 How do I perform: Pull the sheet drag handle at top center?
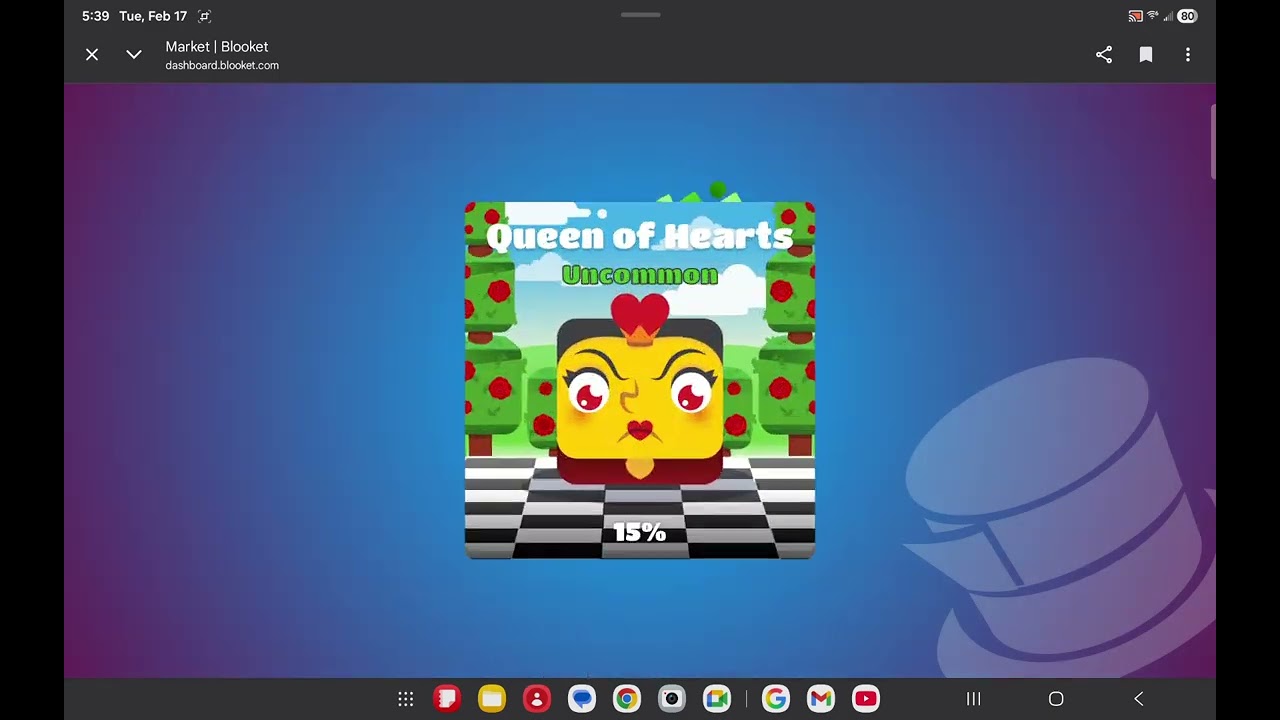click(640, 15)
